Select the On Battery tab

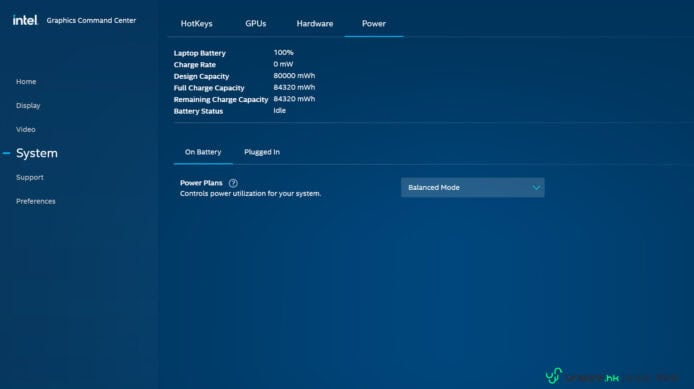tap(203, 152)
